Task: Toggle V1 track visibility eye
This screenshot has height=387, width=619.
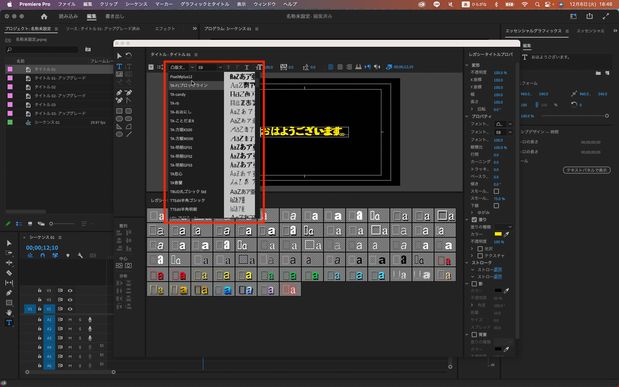Action: (70, 309)
